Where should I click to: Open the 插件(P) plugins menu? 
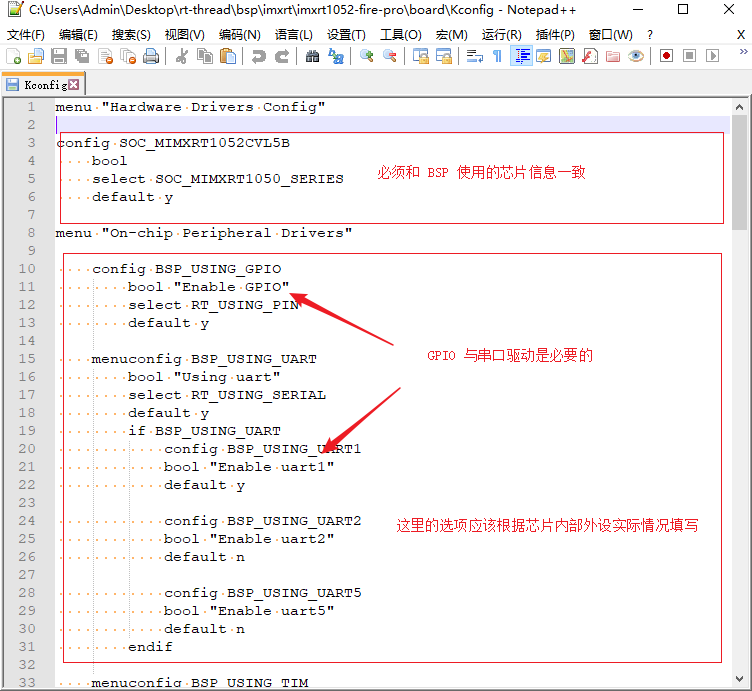[x=555, y=35]
